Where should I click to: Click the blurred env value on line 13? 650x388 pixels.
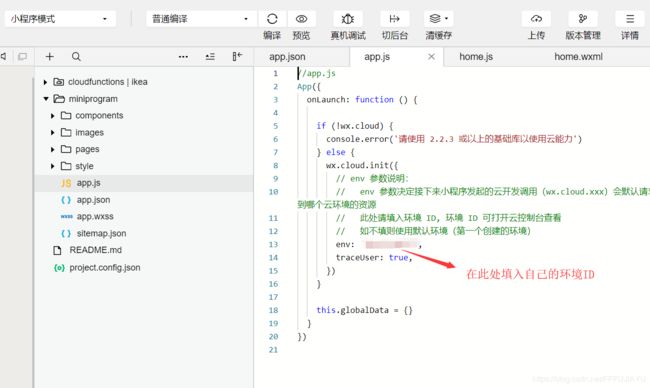tap(391, 245)
